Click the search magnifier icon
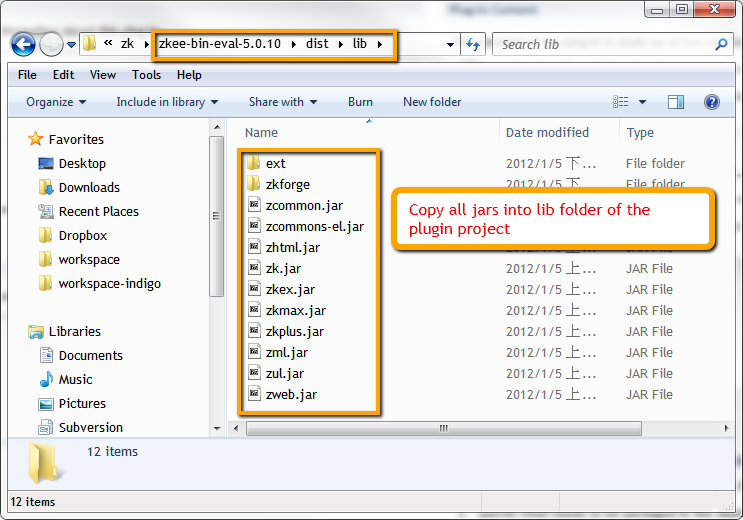 point(722,45)
